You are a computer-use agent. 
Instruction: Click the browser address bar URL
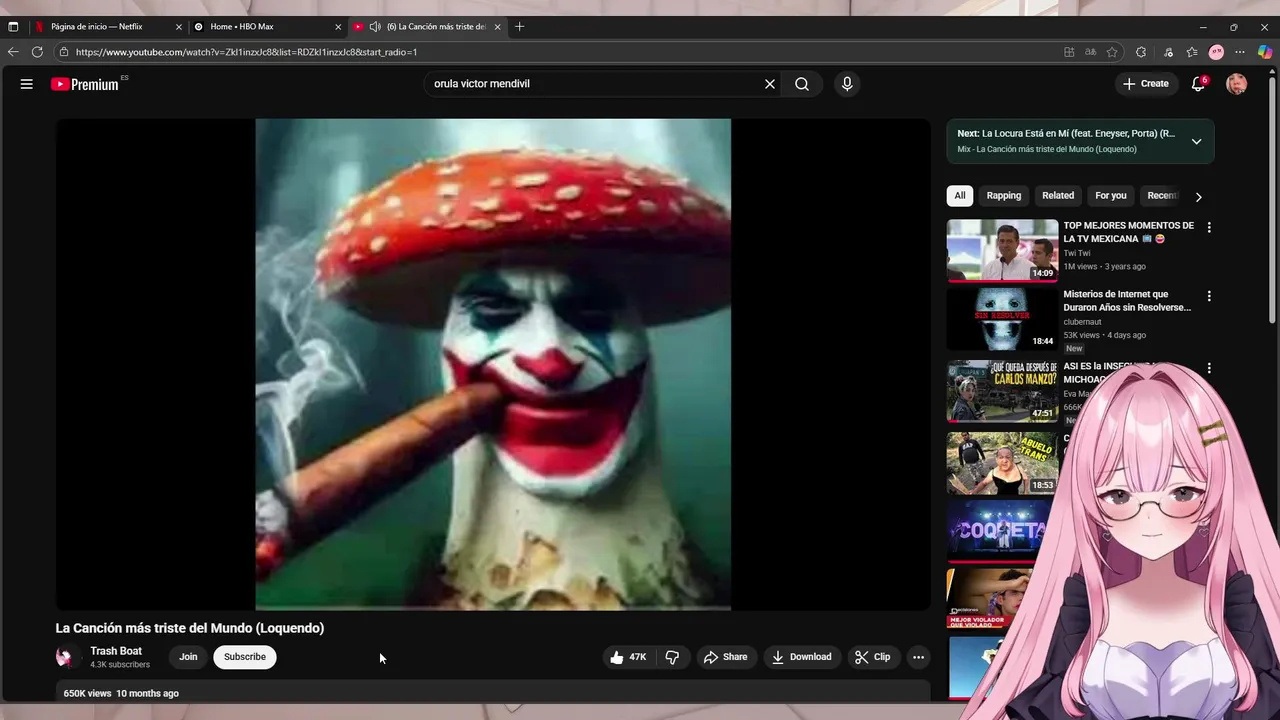click(246, 52)
